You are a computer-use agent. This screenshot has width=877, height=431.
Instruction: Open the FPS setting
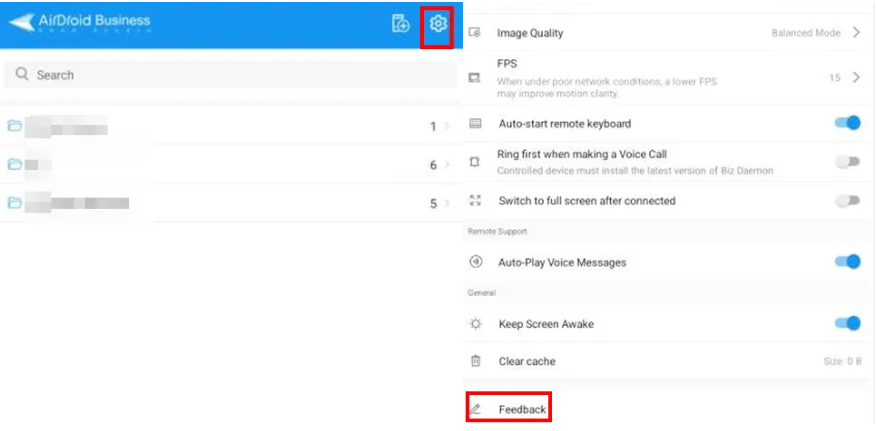pos(666,78)
